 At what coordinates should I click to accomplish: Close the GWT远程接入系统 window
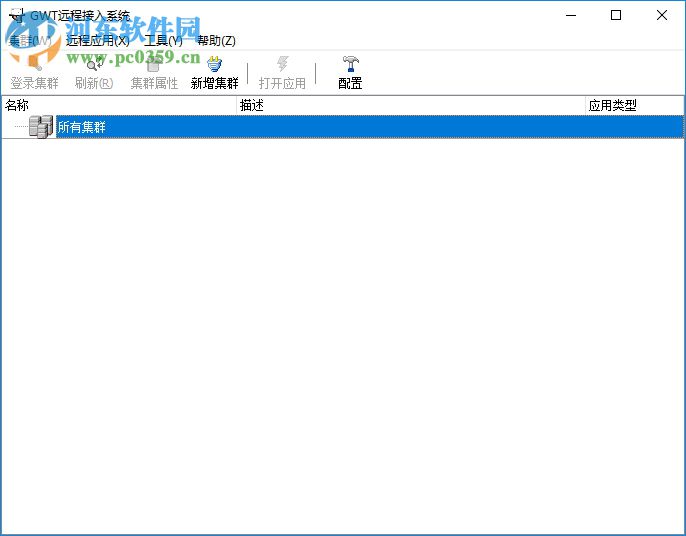(662, 15)
